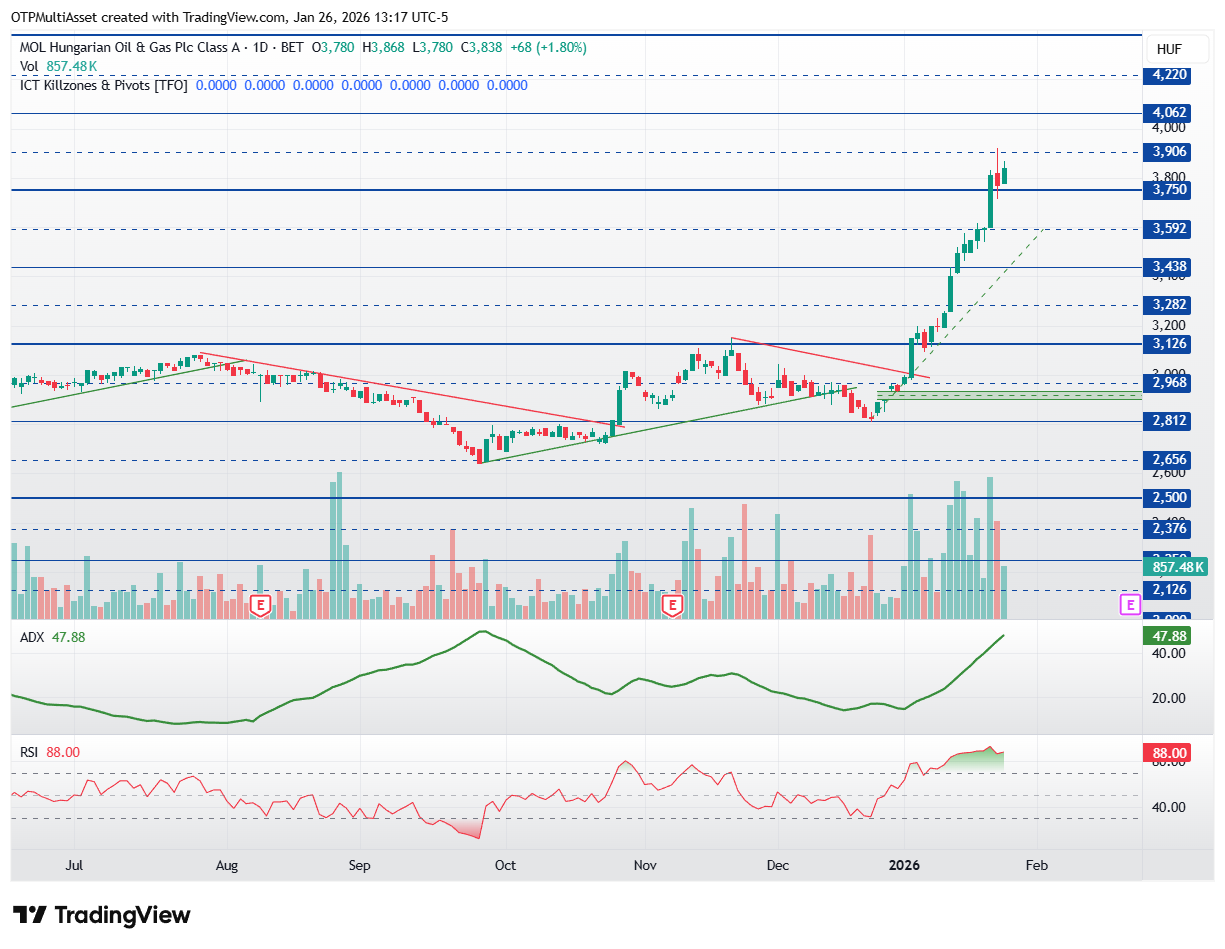Screen dimensions: 1225x949
Task: Click the 3,750 price level label
Action: tap(1169, 190)
